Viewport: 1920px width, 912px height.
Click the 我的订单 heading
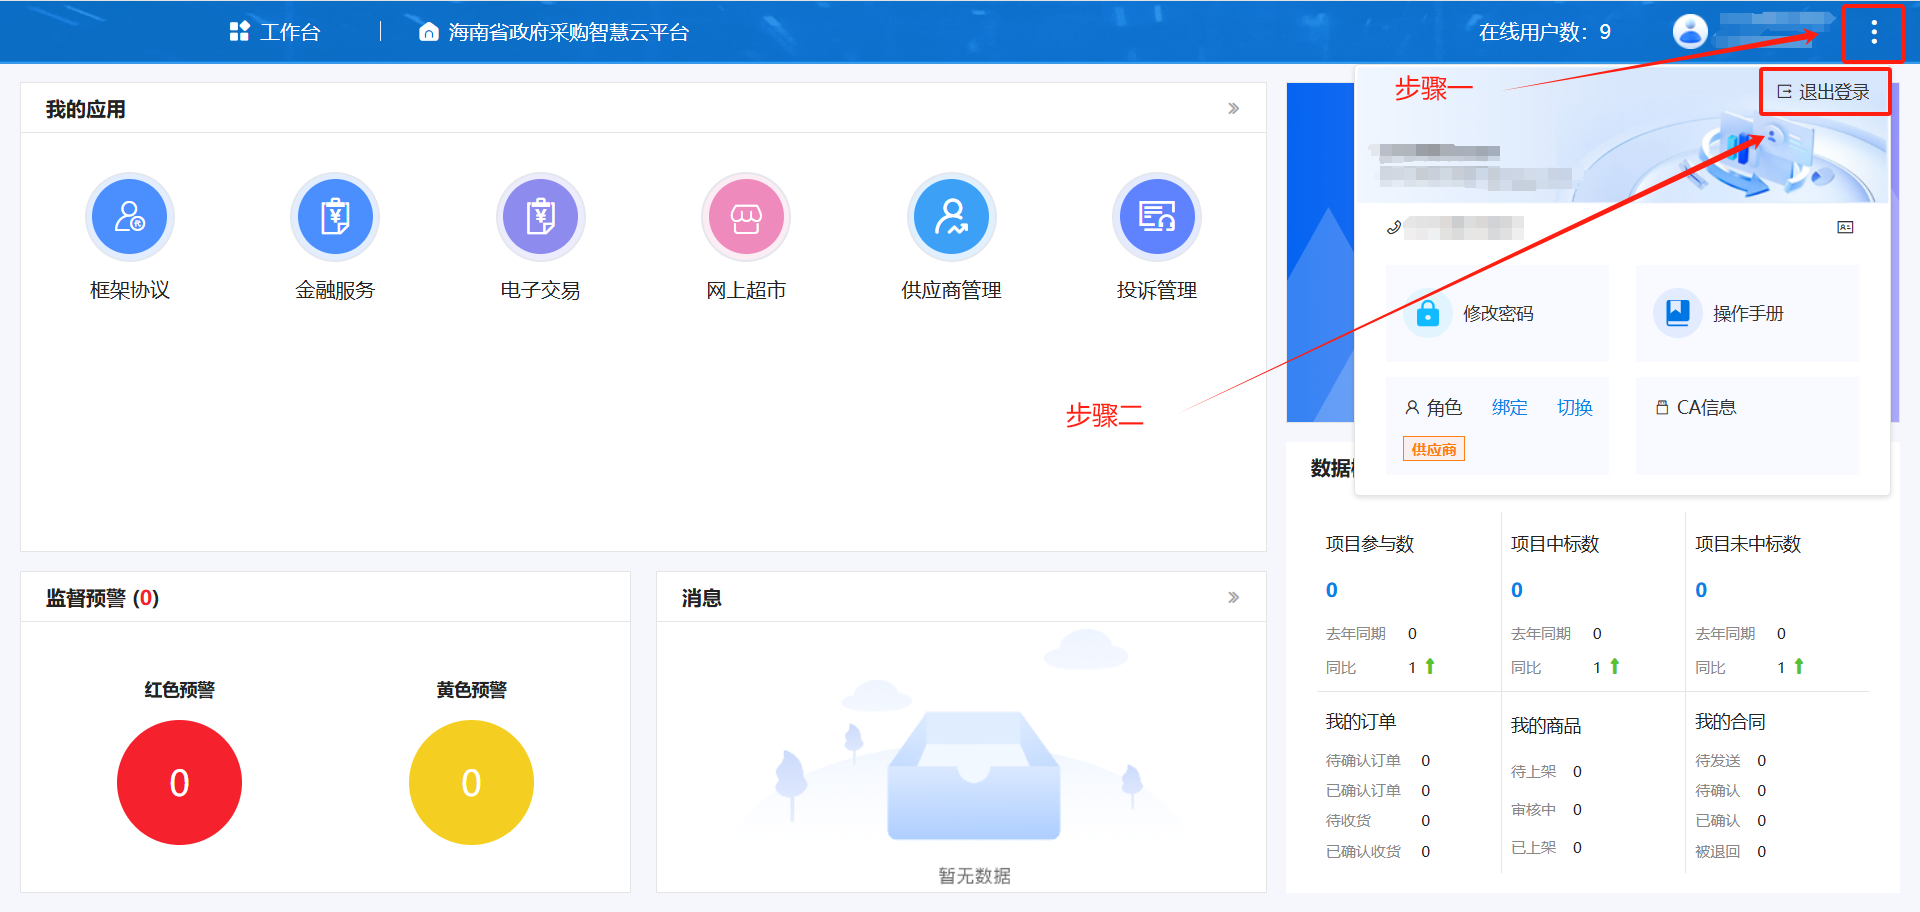click(x=1360, y=722)
